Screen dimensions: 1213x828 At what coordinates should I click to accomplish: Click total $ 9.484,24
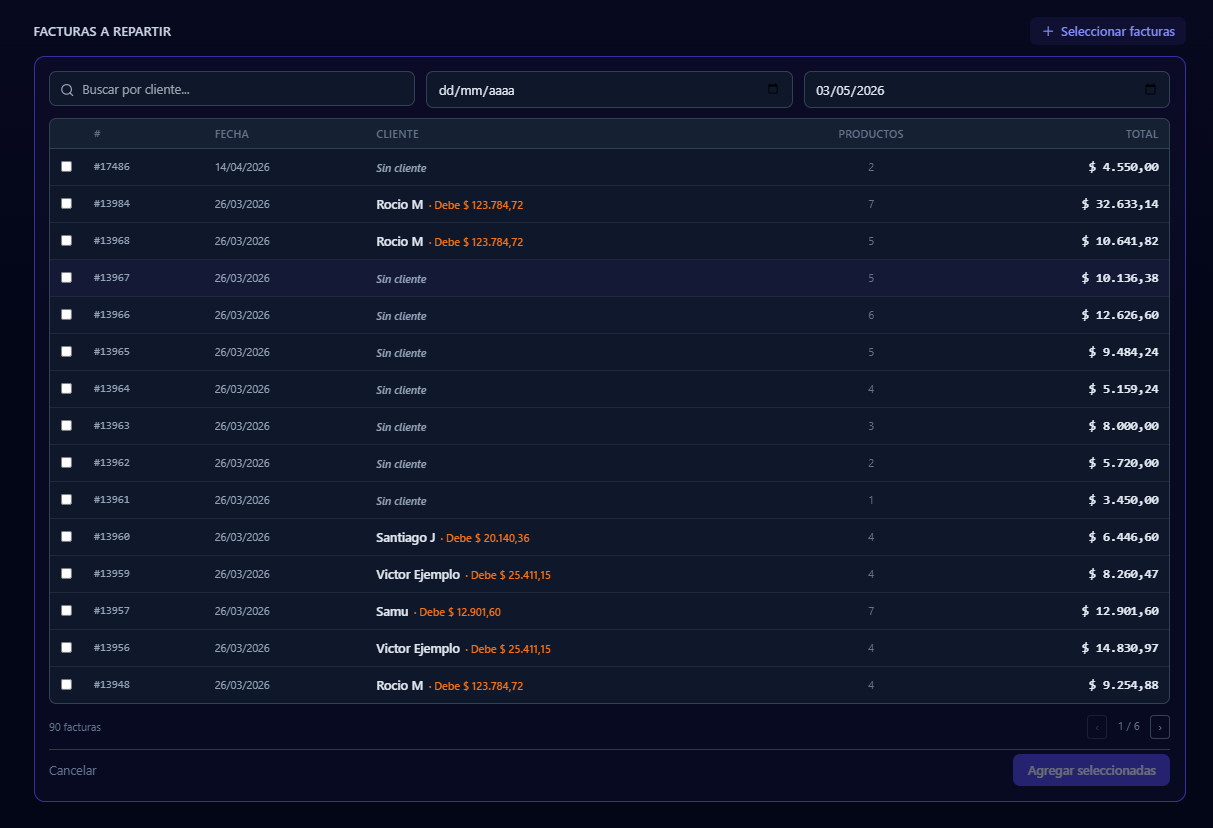[x=1124, y=352]
